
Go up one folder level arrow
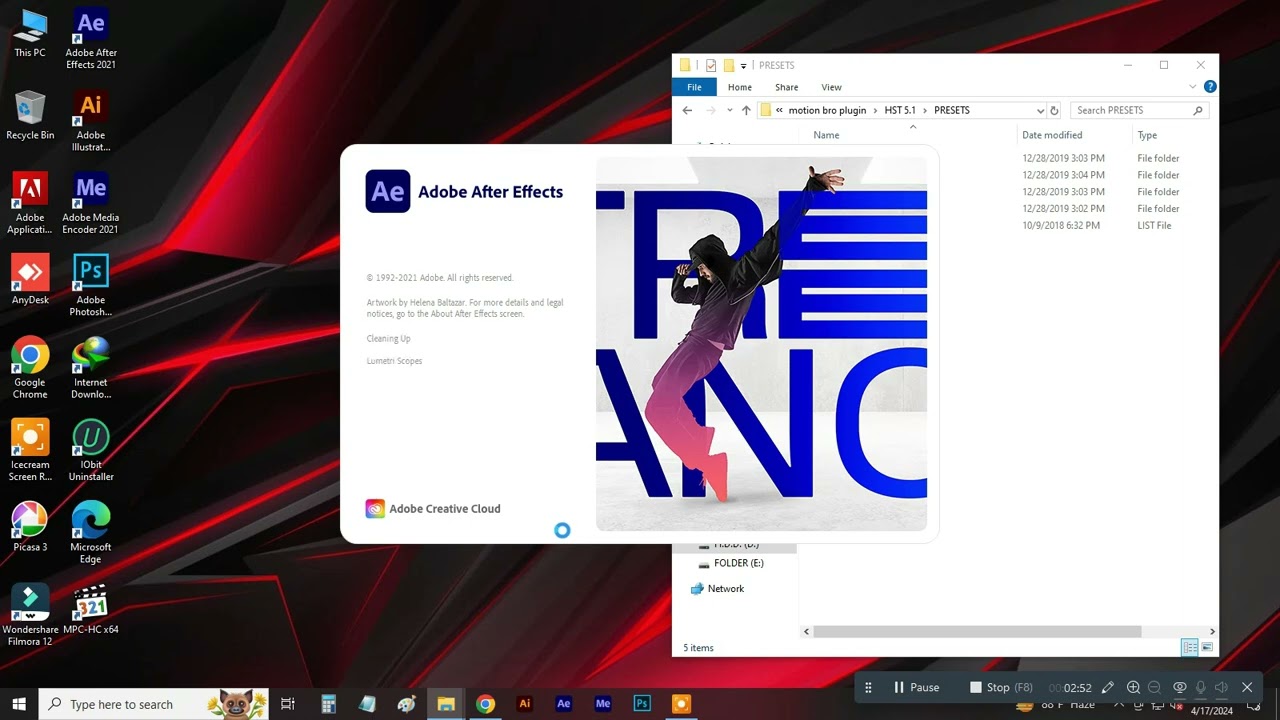pyautogui.click(x=746, y=110)
